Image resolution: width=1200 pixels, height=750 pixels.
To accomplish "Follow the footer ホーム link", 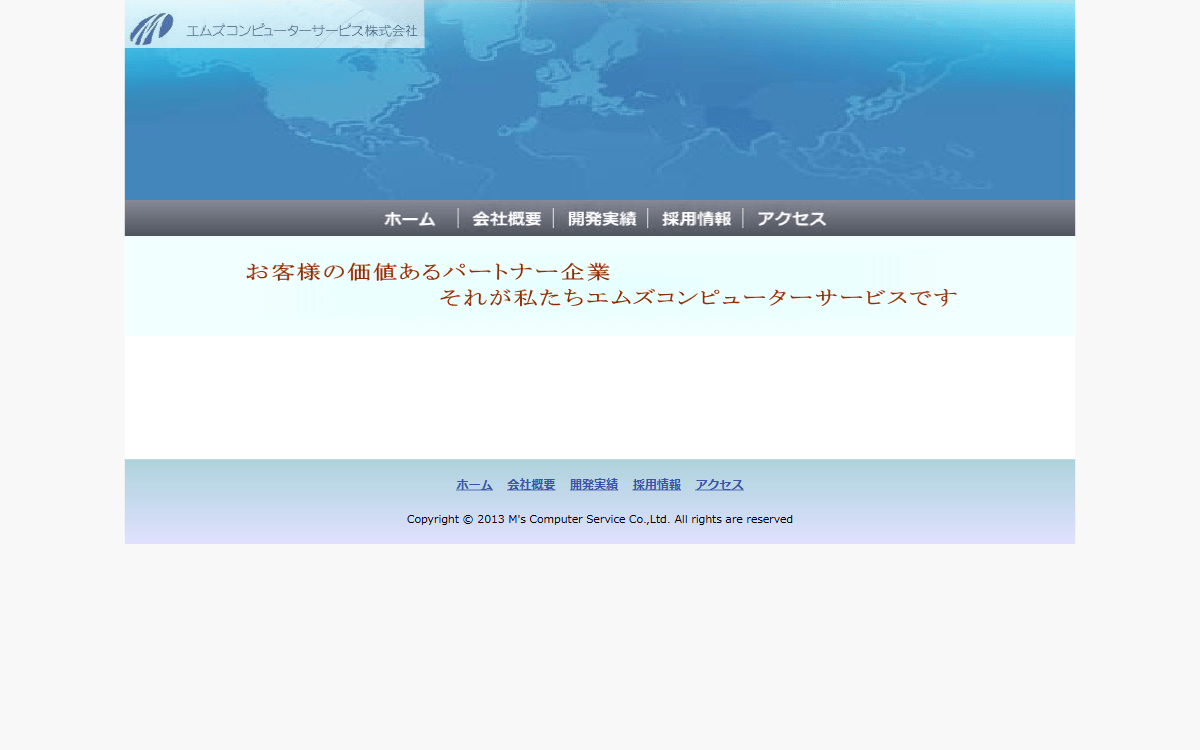I will (x=474, y=485).
